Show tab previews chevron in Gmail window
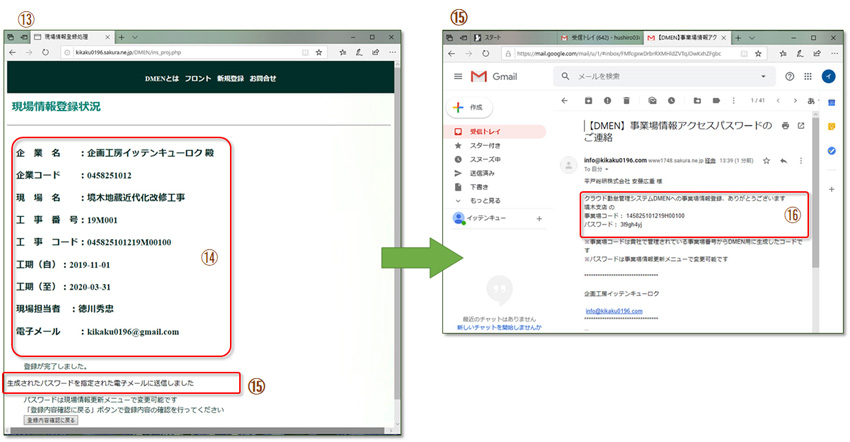850x442 pixels. [752, 37]
